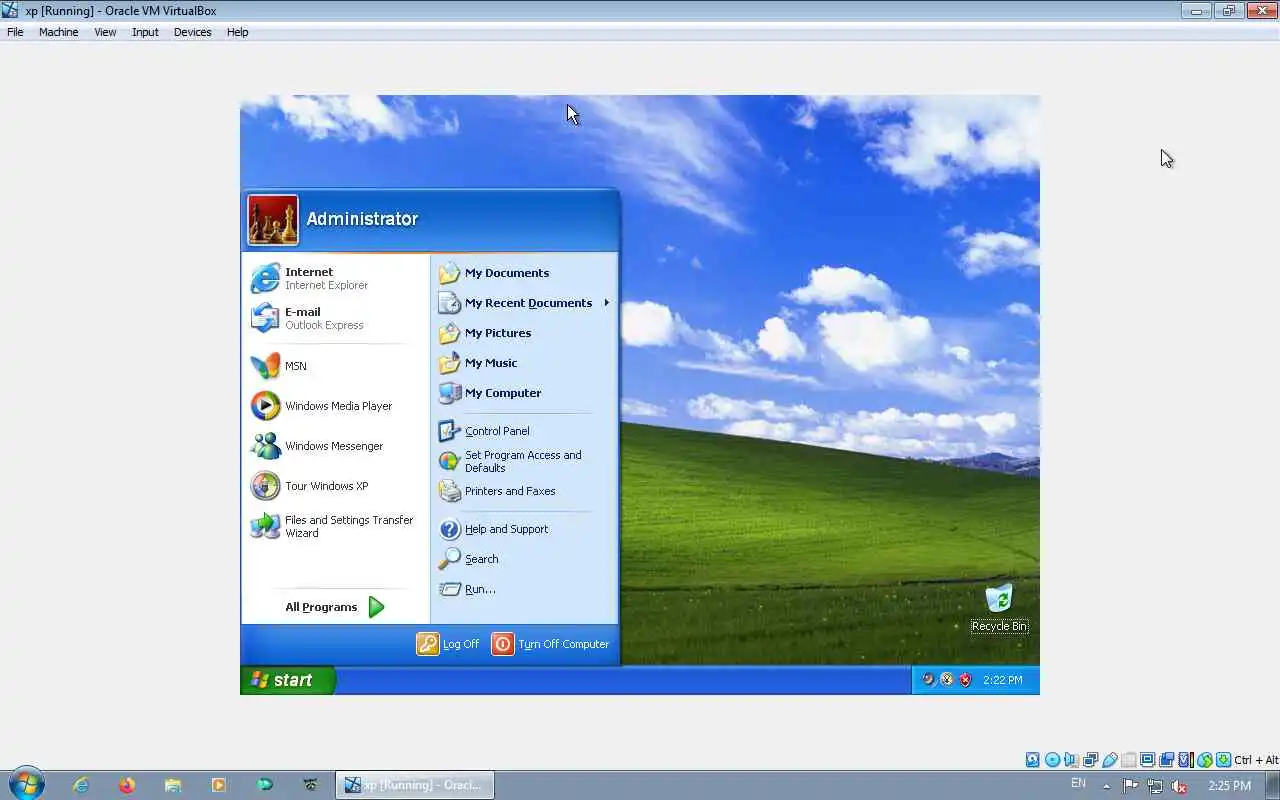Expand My Recent Documents submenu

pyautogui.click(x=524, y=303)
